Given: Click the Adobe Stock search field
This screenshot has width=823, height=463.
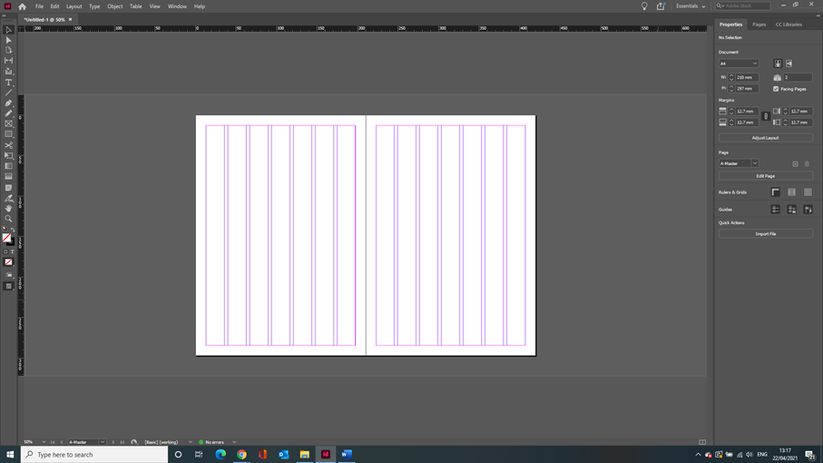Looking at the screenshot, I should [743, 6].
